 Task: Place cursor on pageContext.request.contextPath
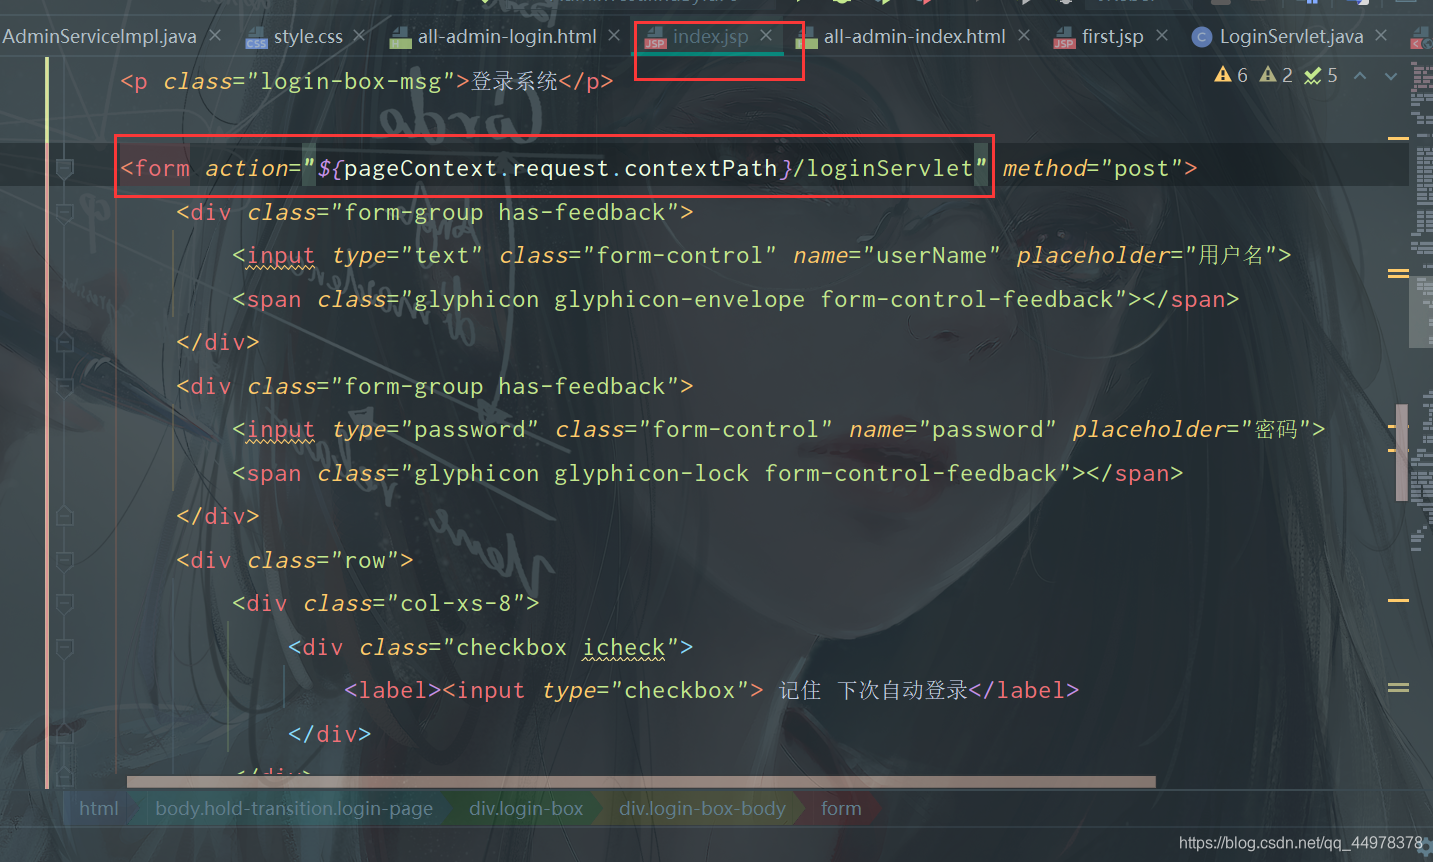coord(560,169)
